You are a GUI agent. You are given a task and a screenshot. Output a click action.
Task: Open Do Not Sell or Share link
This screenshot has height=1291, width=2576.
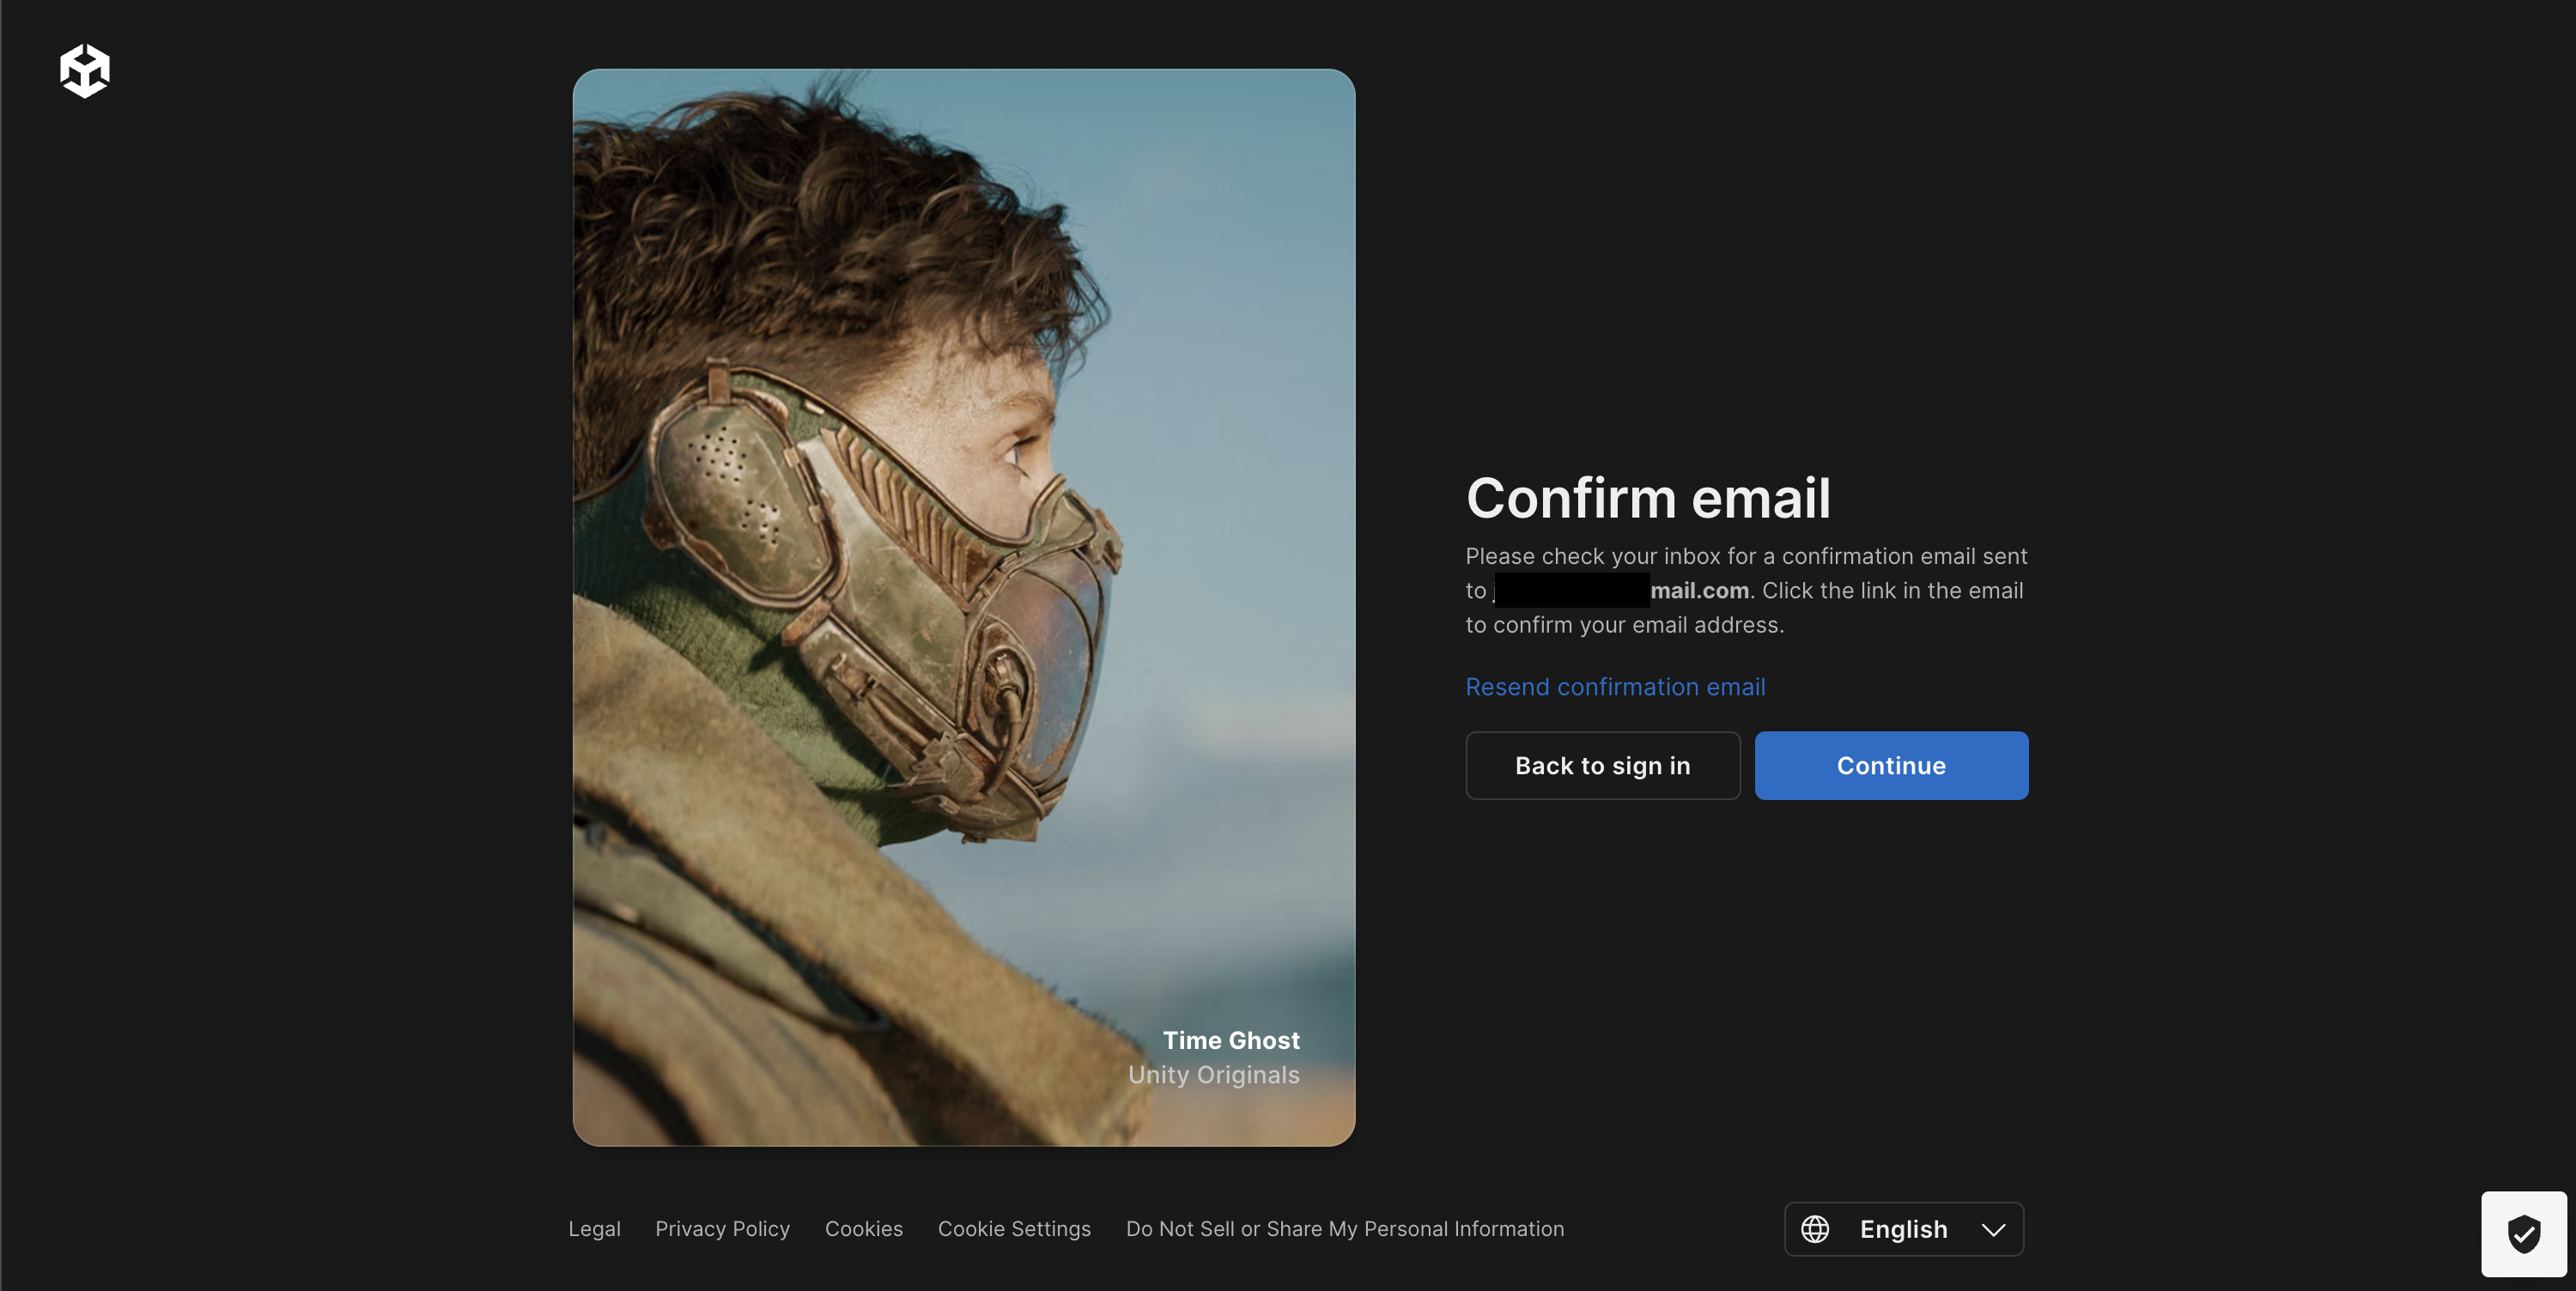pos(1345,1228)
